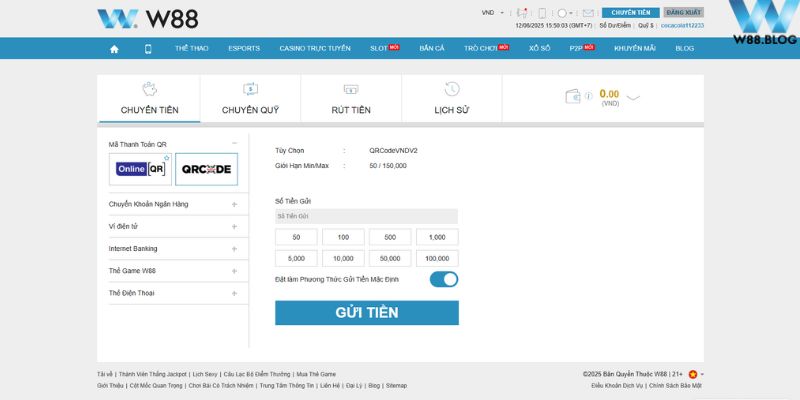The image size is (800, 400).
Task: Open announcements megaphone icon in header
Action: (521, 13)
